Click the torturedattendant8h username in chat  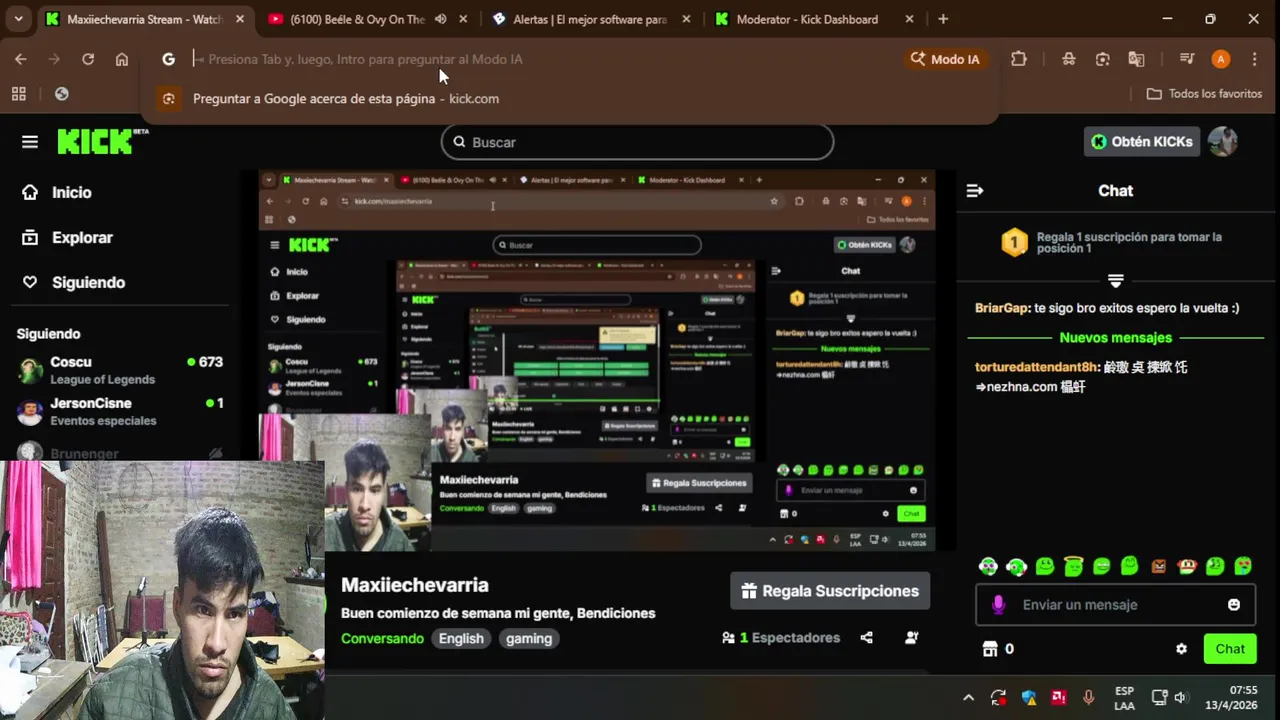tap(1038, 367)
